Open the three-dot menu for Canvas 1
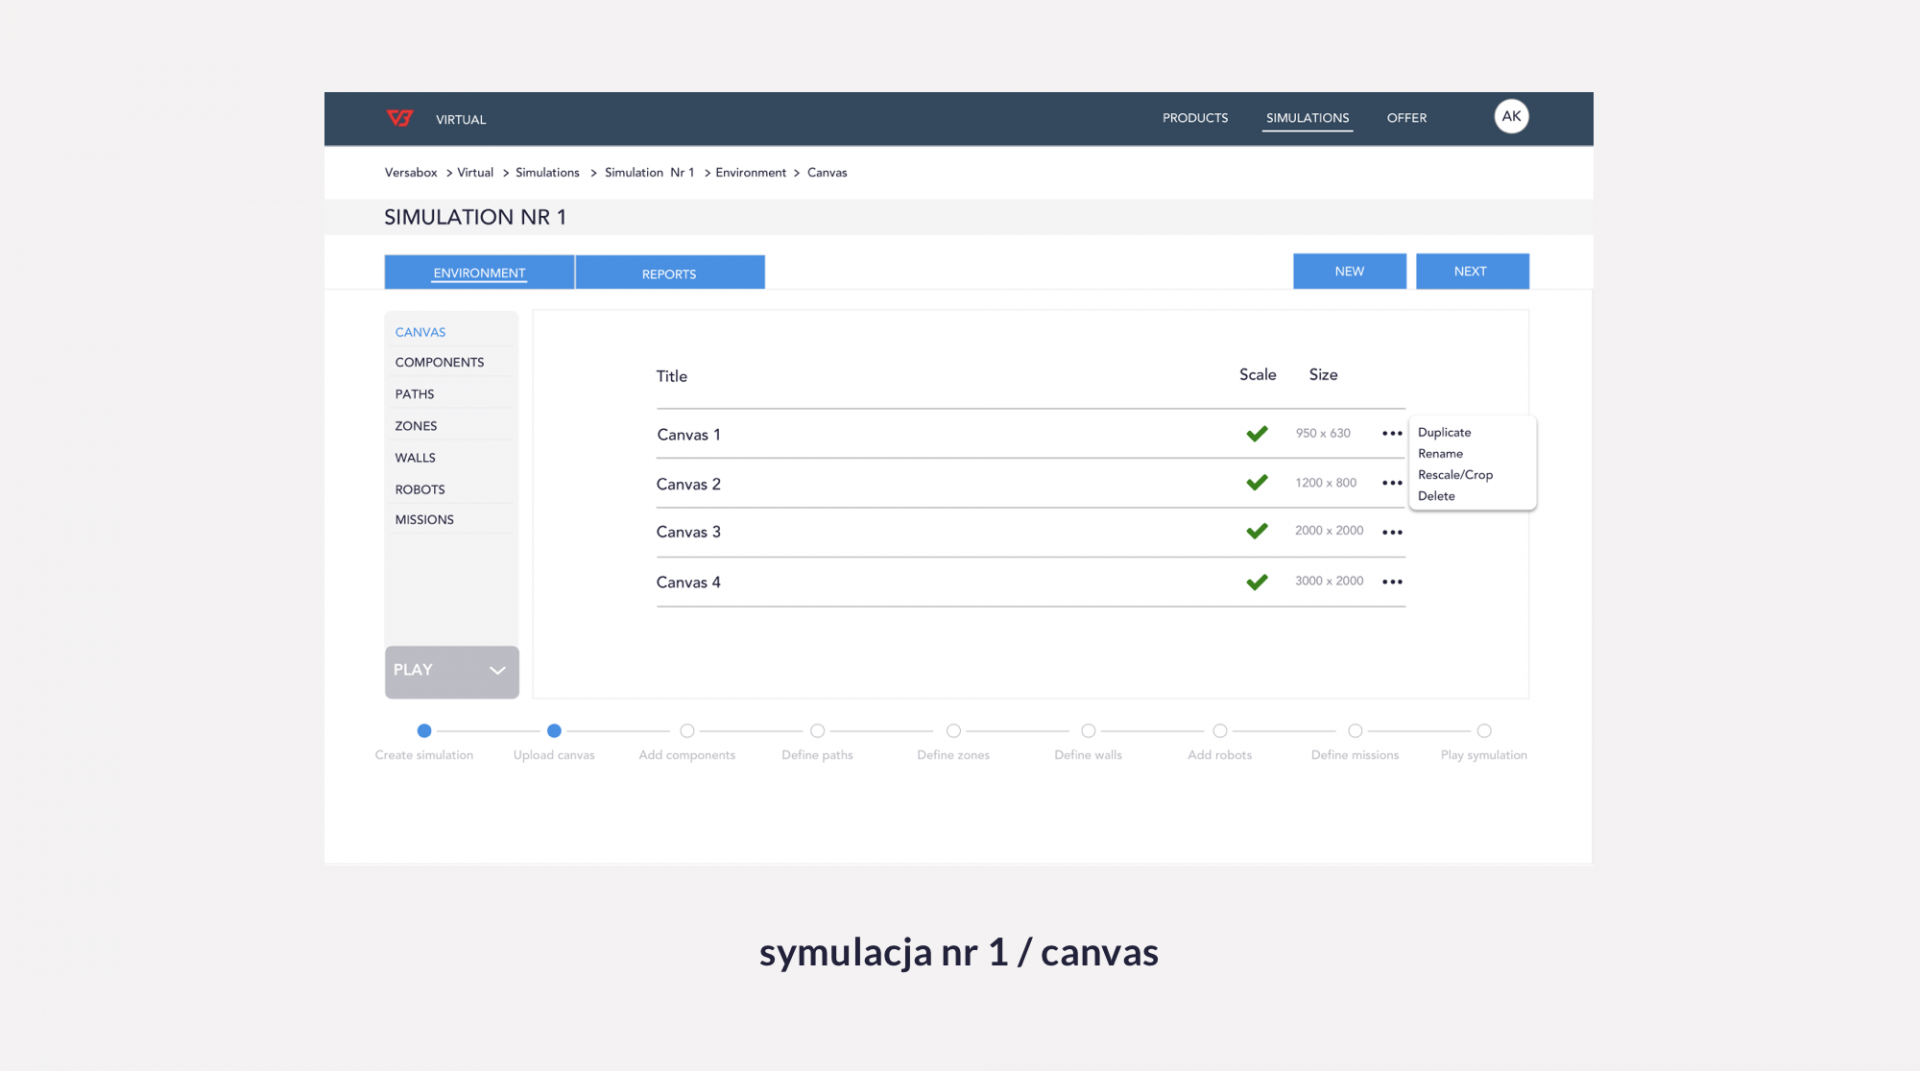Image resolution: width=1920 pixels, height=1071 pixels. click(x=1391, y=434)
